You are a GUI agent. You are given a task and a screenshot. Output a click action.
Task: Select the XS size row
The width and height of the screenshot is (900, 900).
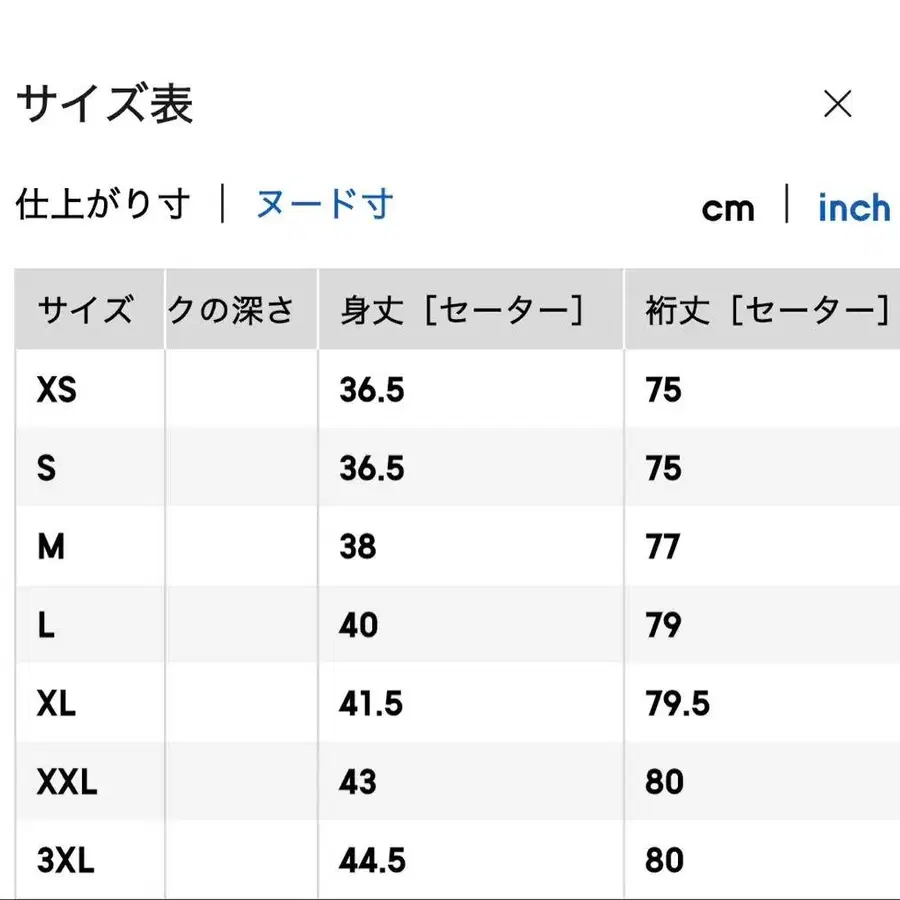pos(57,391)
